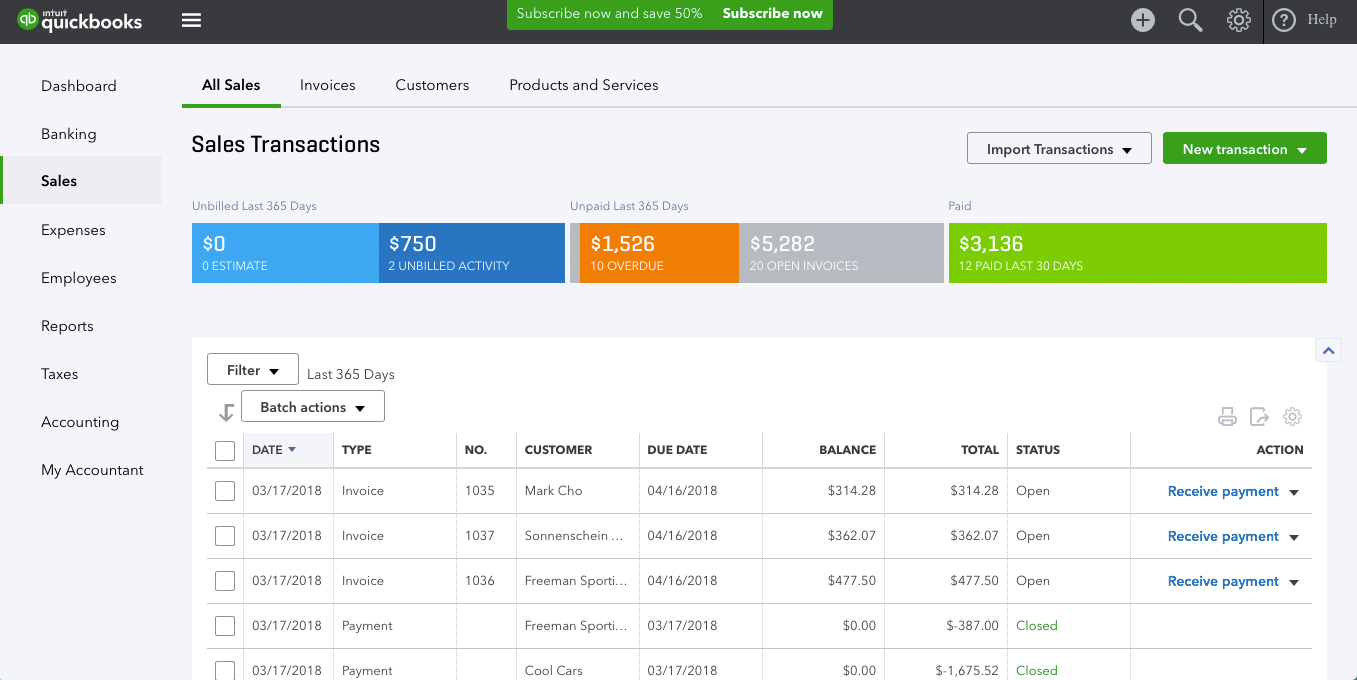Check the Cool Cars payment row checkbox
The image size is (1357, 680).
(225, 669)
